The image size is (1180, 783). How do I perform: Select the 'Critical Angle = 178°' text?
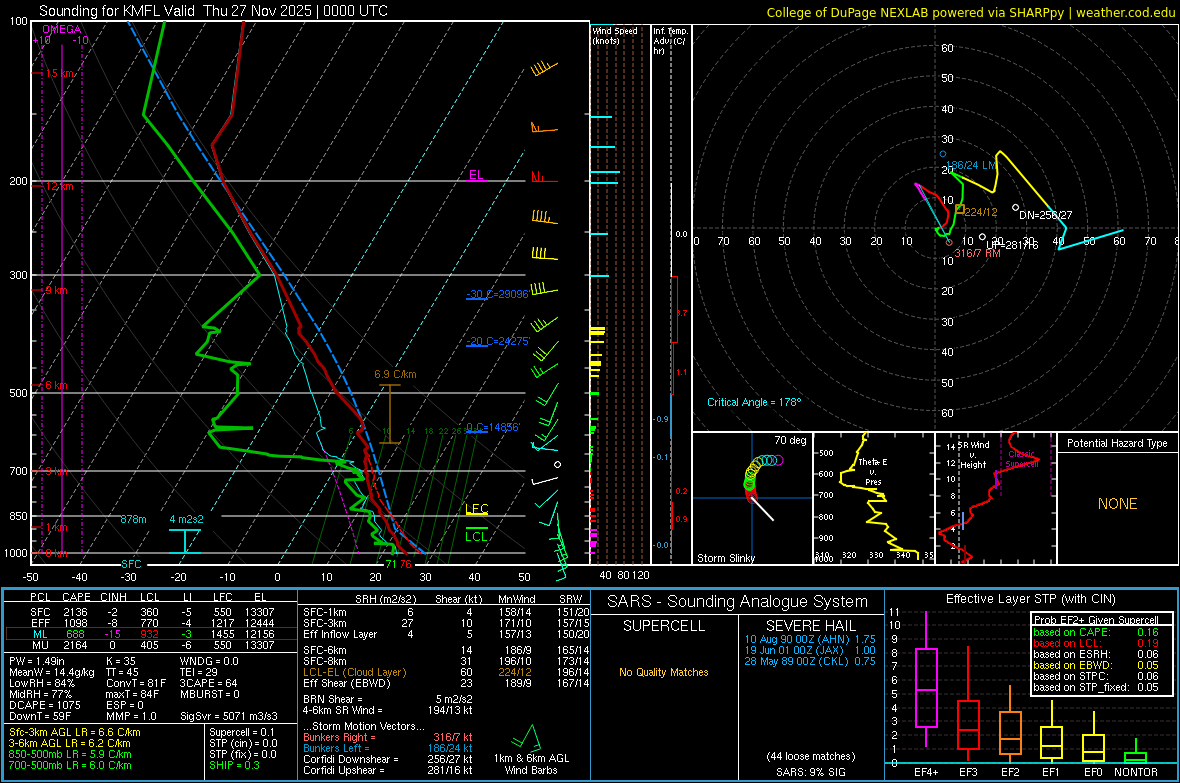click(x=754, y=402)
